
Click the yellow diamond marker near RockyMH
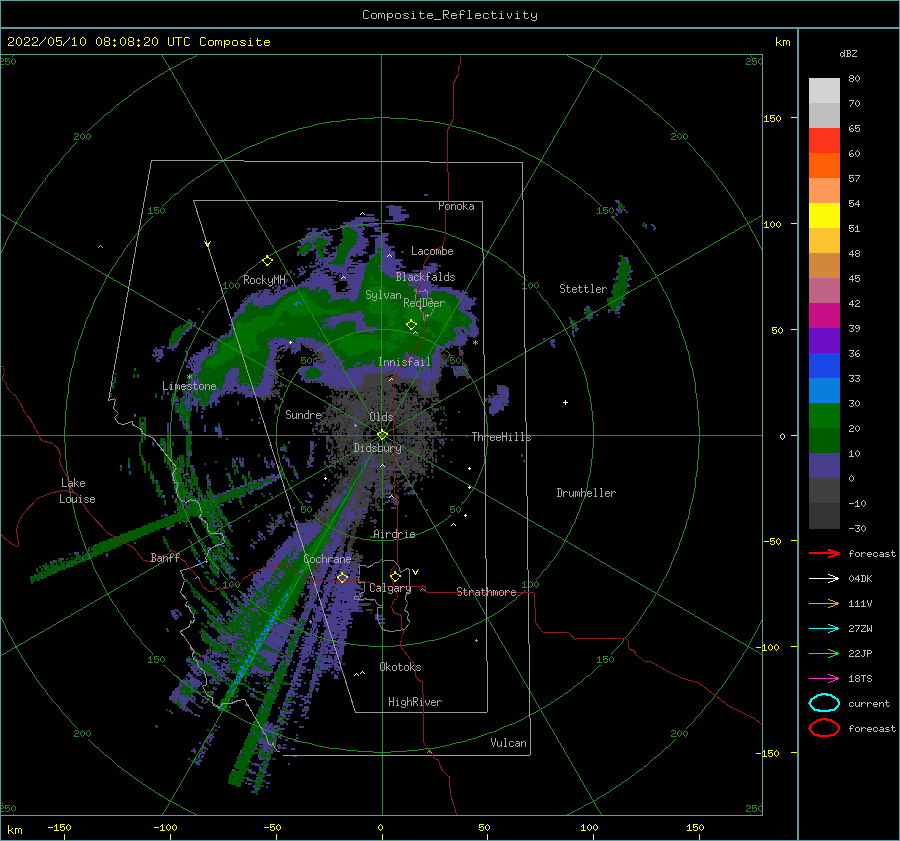point(267,261)
